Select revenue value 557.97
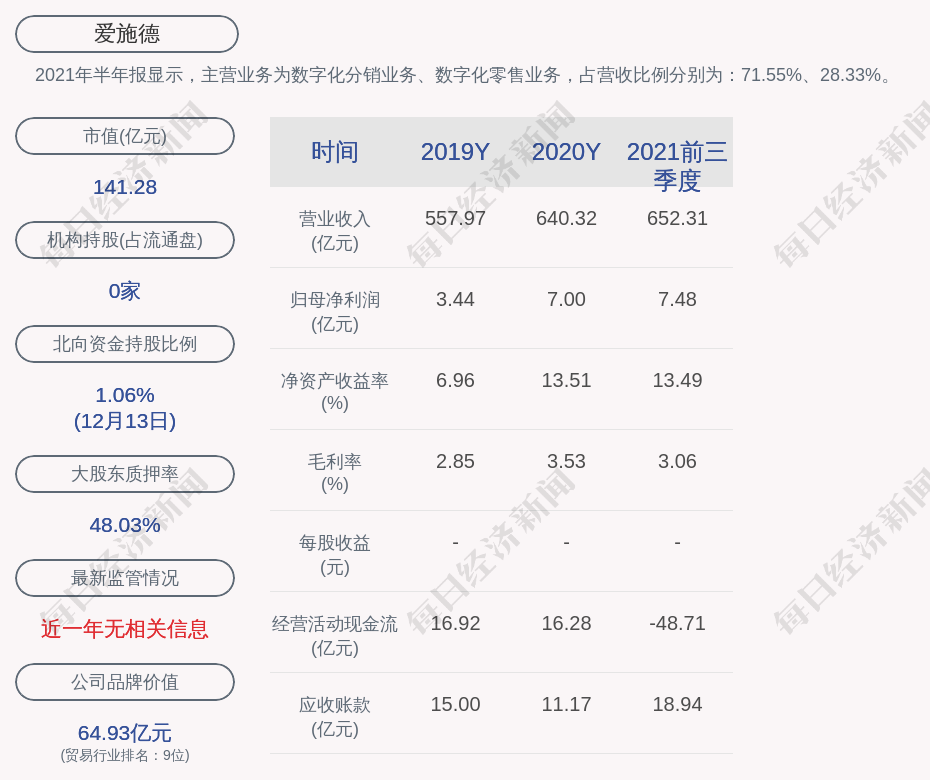930x780 pixels. click(455, 218)
